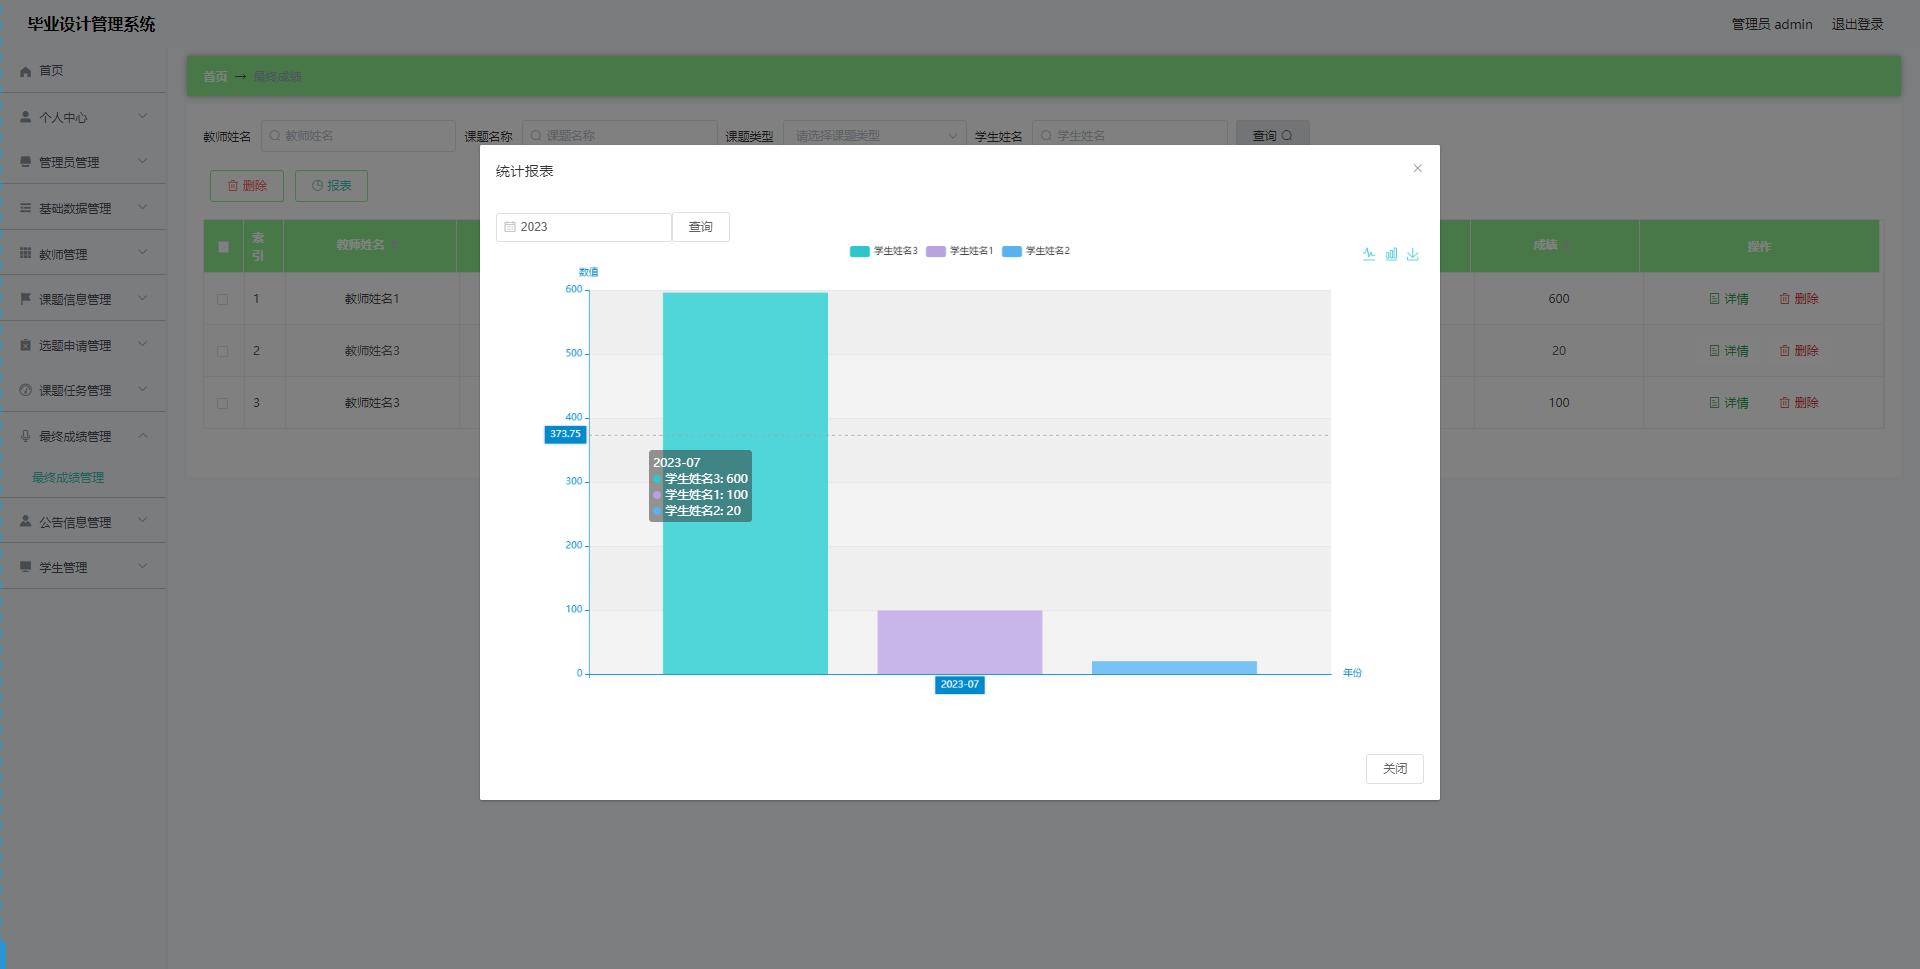Expand 基础数据管理 menu chevron
1920x969 pixels.
142,207
